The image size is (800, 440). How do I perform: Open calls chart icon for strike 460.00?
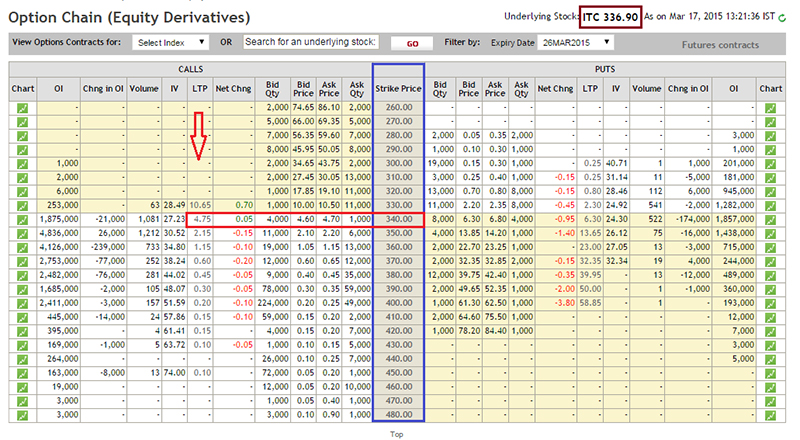click(22, 387)
